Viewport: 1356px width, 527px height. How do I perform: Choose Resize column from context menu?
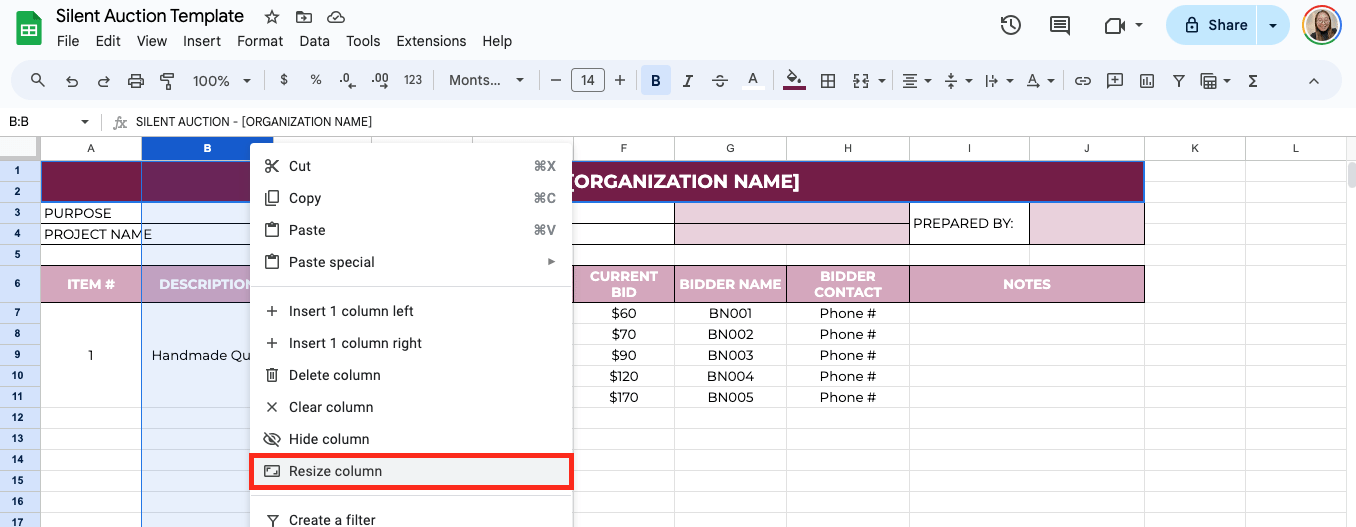point(411,471)
